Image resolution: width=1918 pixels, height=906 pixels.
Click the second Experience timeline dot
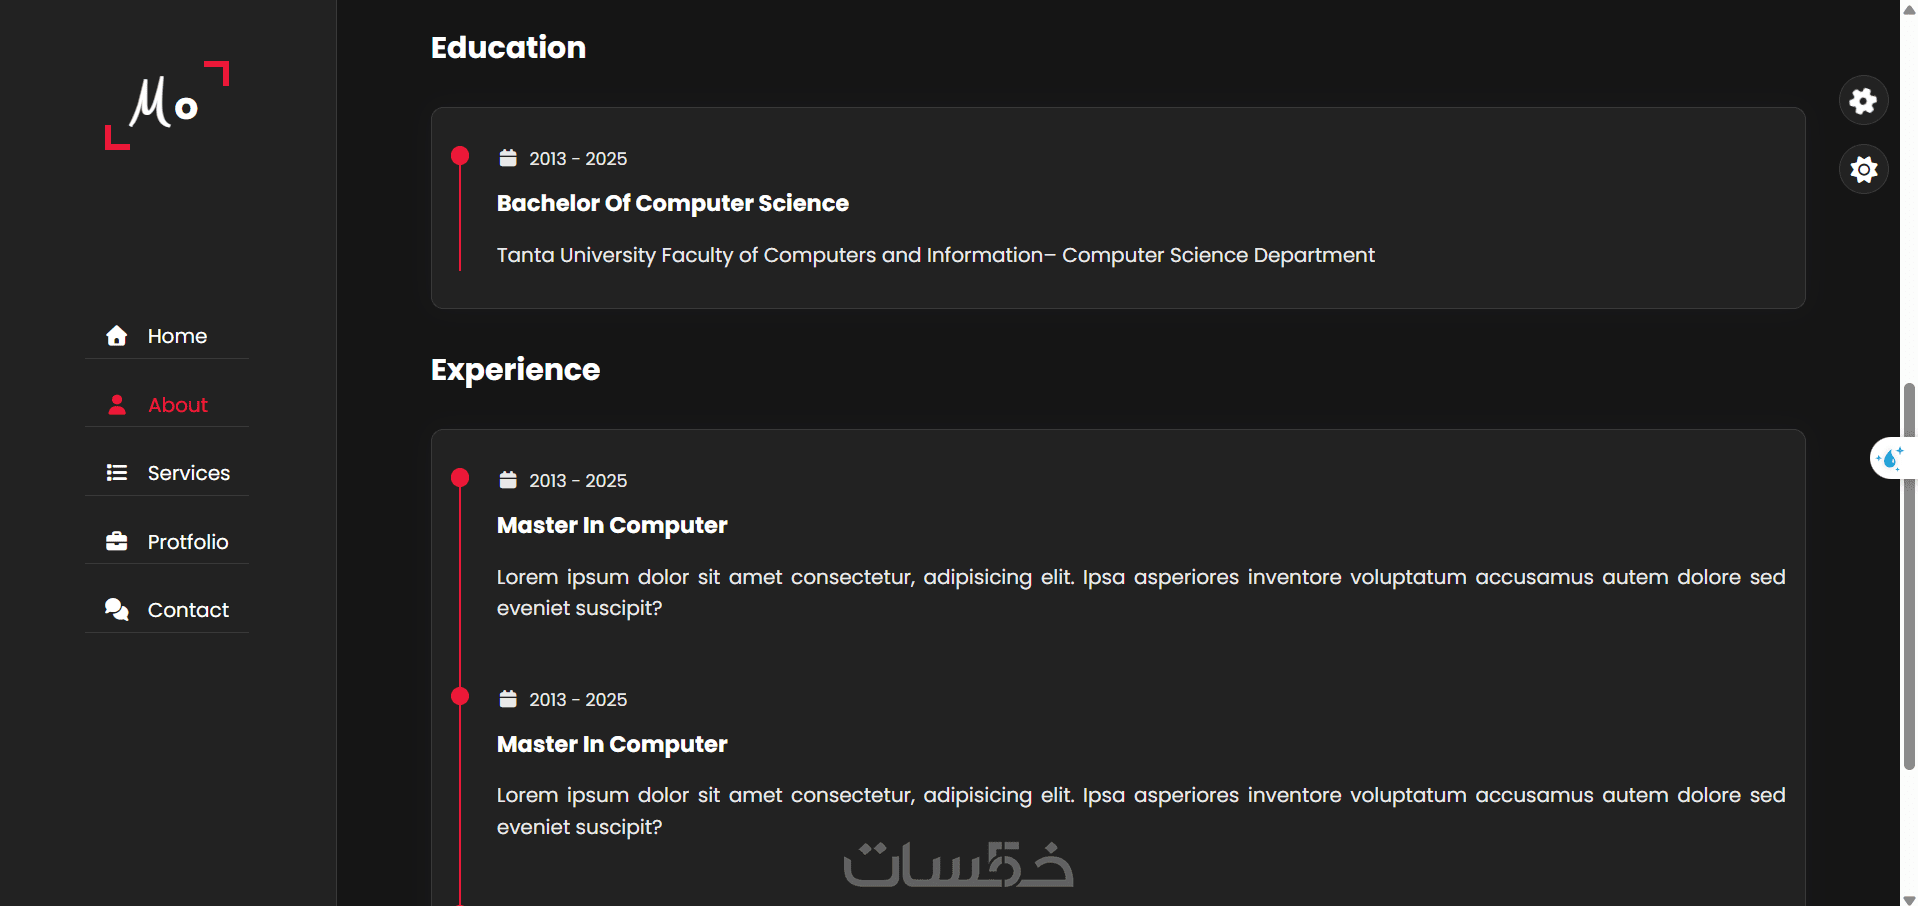click(460, 696)
